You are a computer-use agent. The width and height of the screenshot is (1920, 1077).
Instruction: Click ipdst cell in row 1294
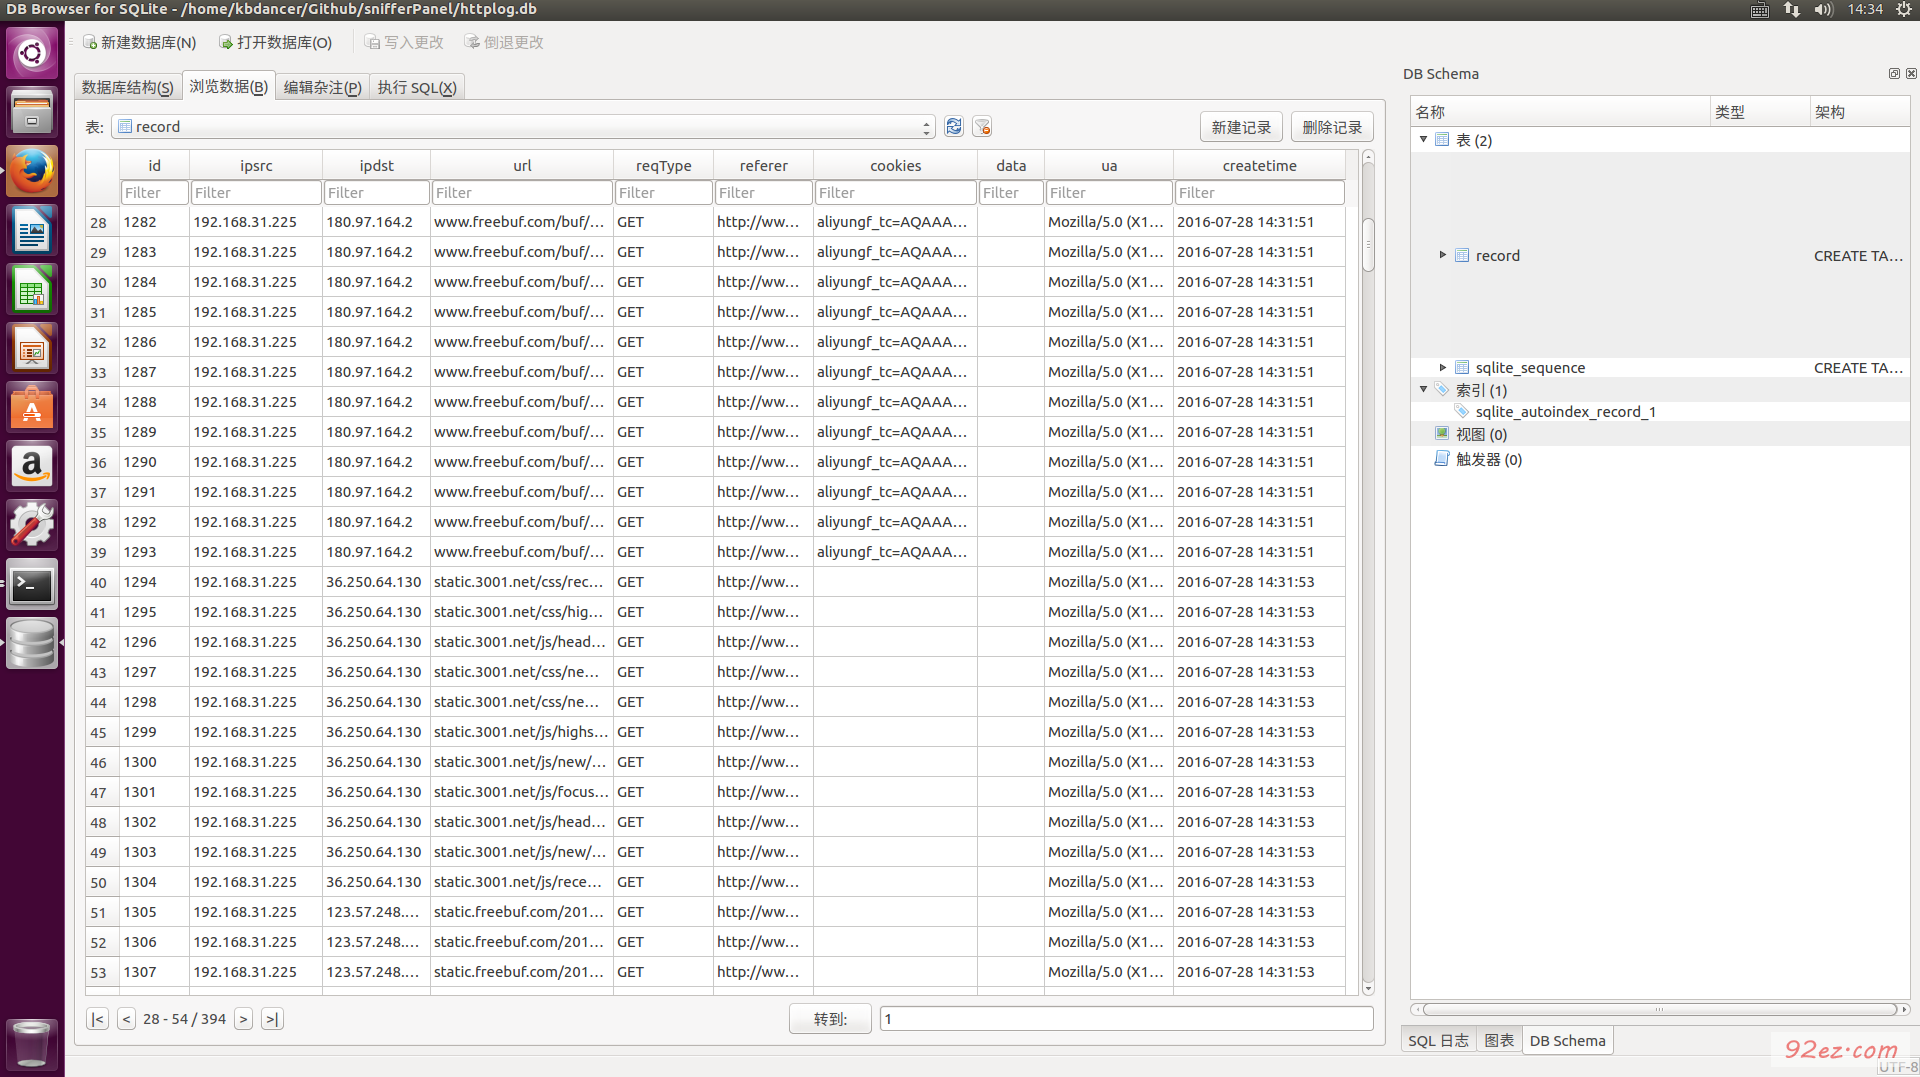pyautogui.click(x=376, y=582)
